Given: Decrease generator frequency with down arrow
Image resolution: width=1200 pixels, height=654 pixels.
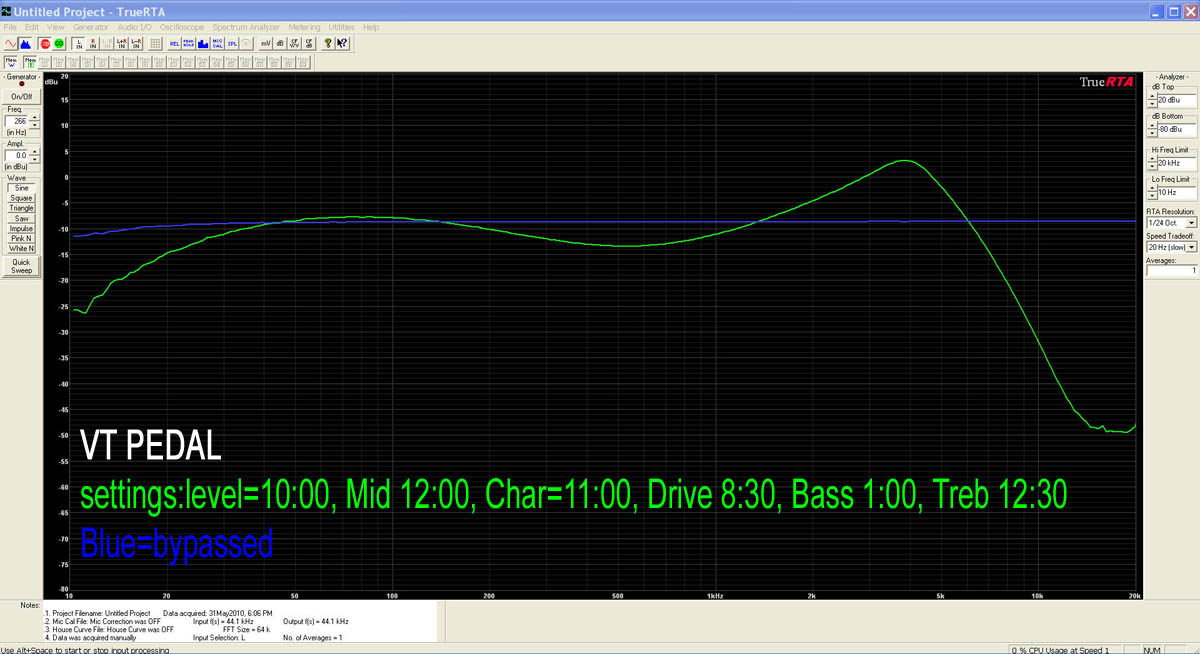Looking at the screenshot, I should pos(35,125).
